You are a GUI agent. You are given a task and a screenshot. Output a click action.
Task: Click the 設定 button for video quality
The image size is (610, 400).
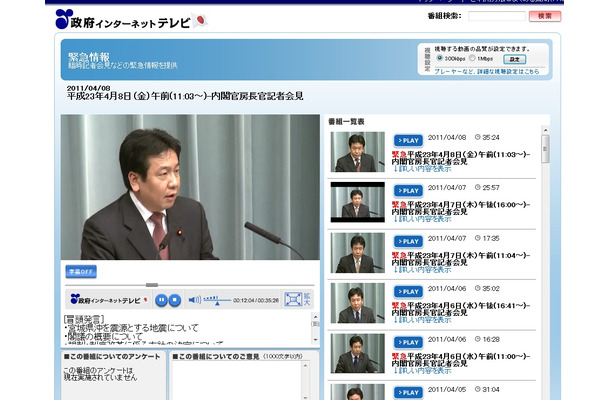pos(514,59)
